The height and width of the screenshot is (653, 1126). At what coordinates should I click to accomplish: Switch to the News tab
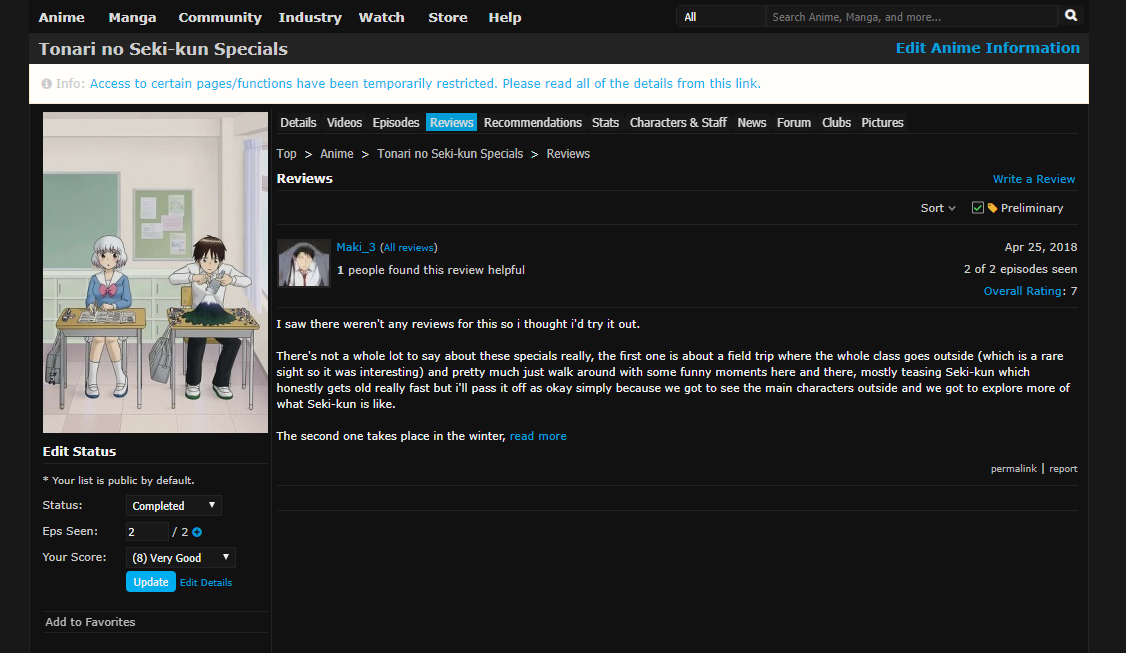[x=752, y=123]
